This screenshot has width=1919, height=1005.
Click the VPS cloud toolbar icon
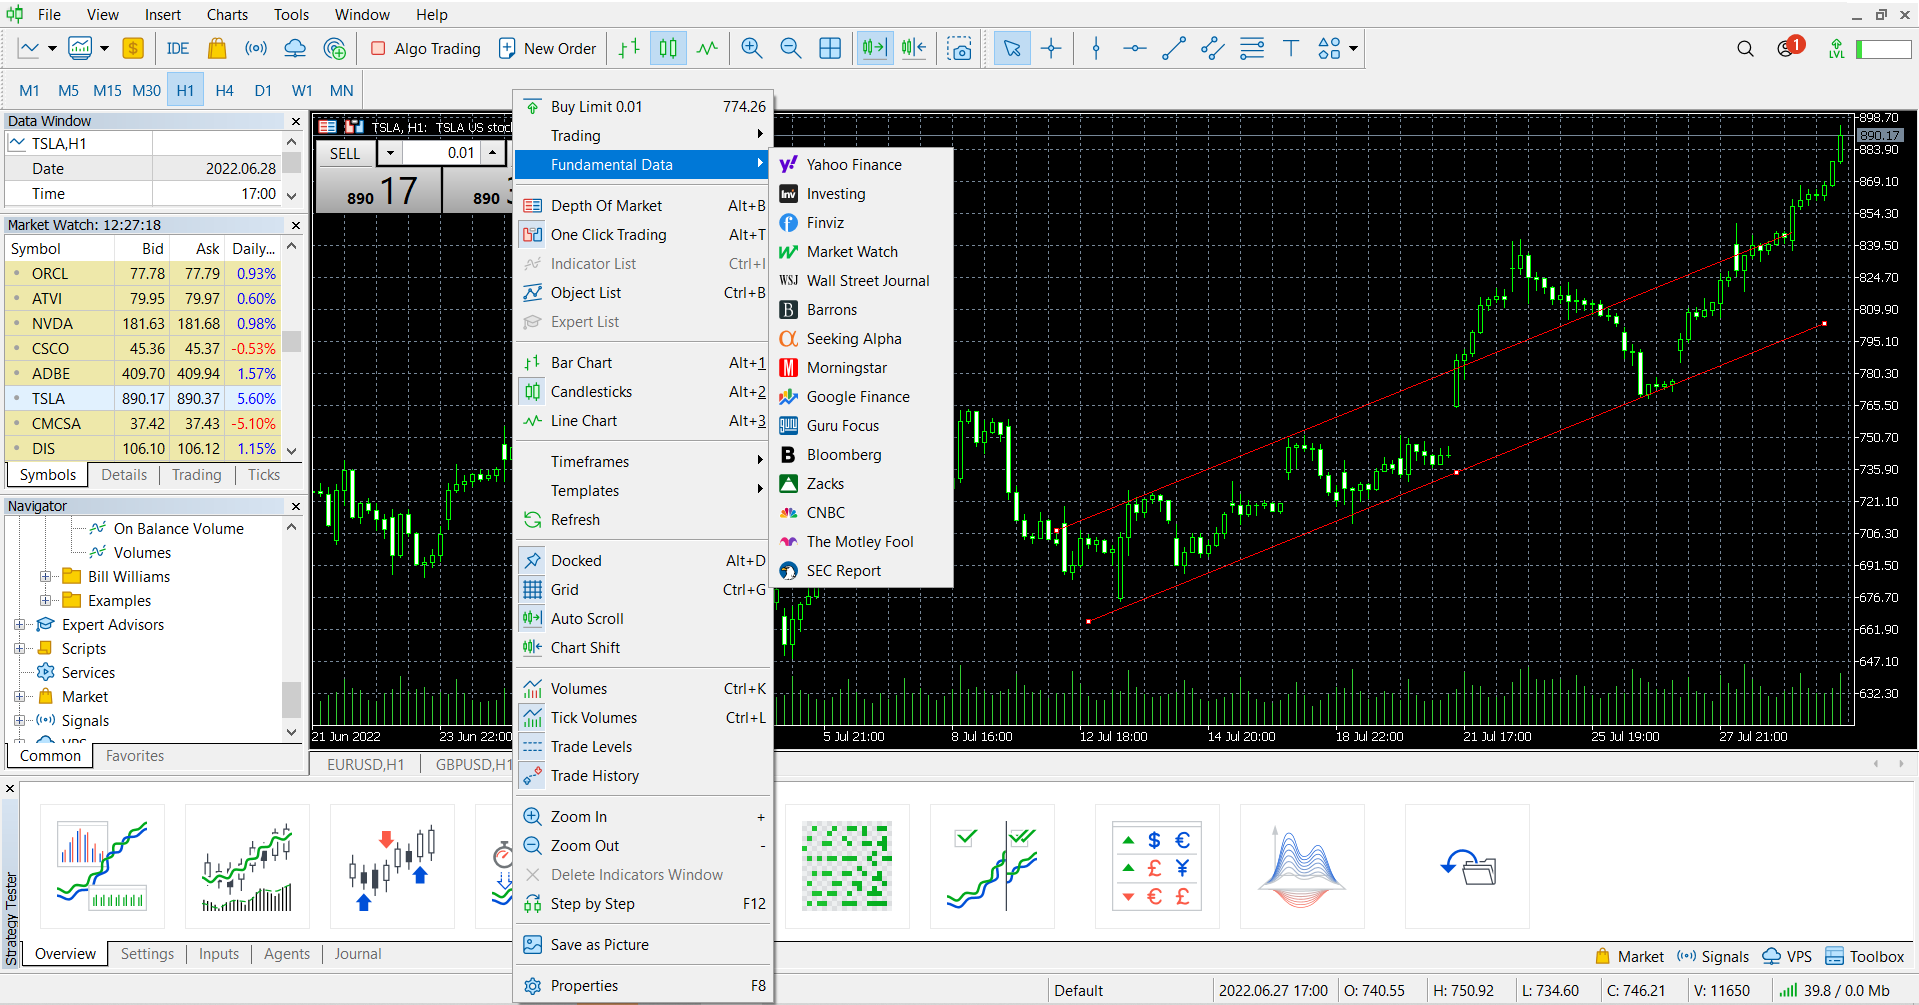[295, 48]
